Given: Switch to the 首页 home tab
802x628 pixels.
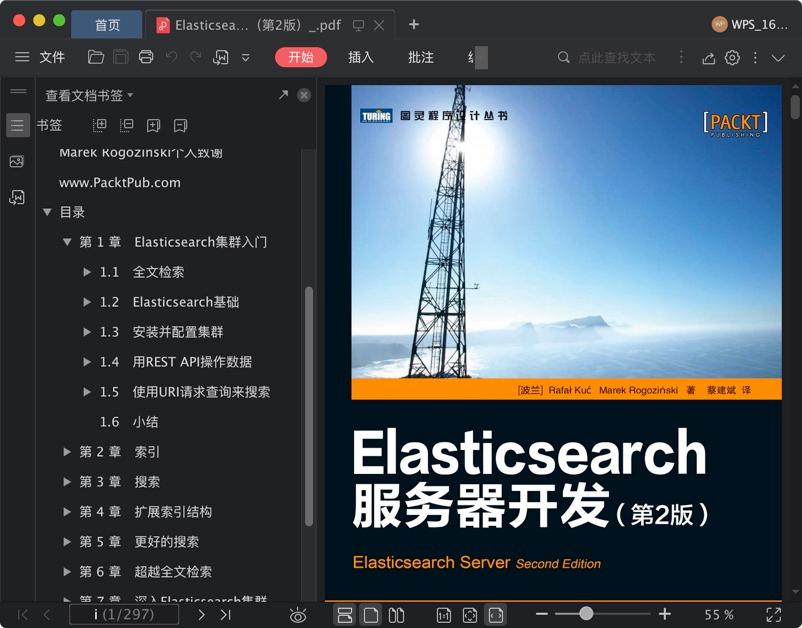Looking at the screenshot, I should coord(107,25).
